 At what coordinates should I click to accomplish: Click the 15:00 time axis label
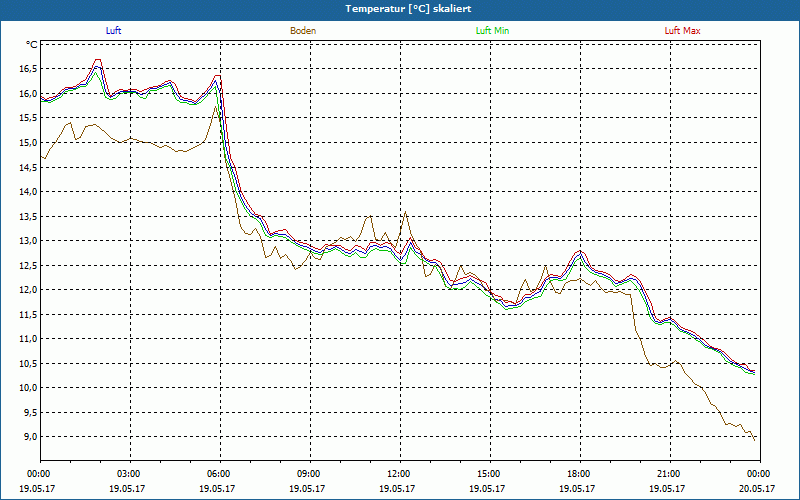tap(487, 473)
